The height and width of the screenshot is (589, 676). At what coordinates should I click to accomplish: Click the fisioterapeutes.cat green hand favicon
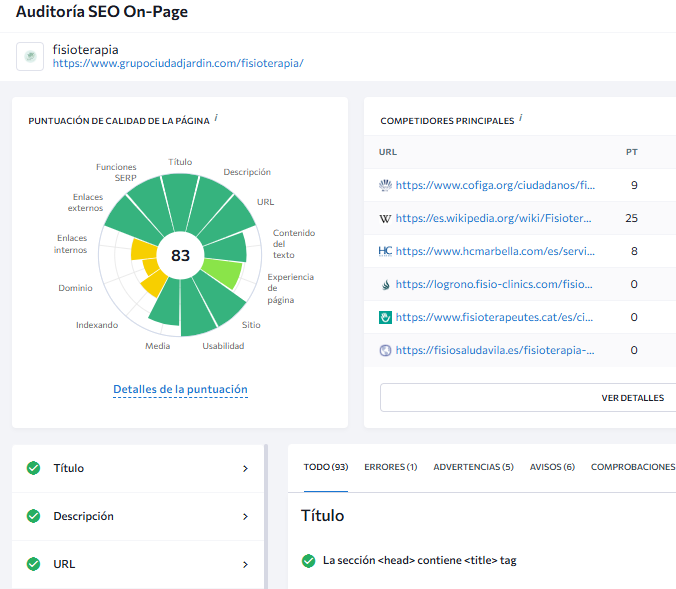[x=385, y=317]
